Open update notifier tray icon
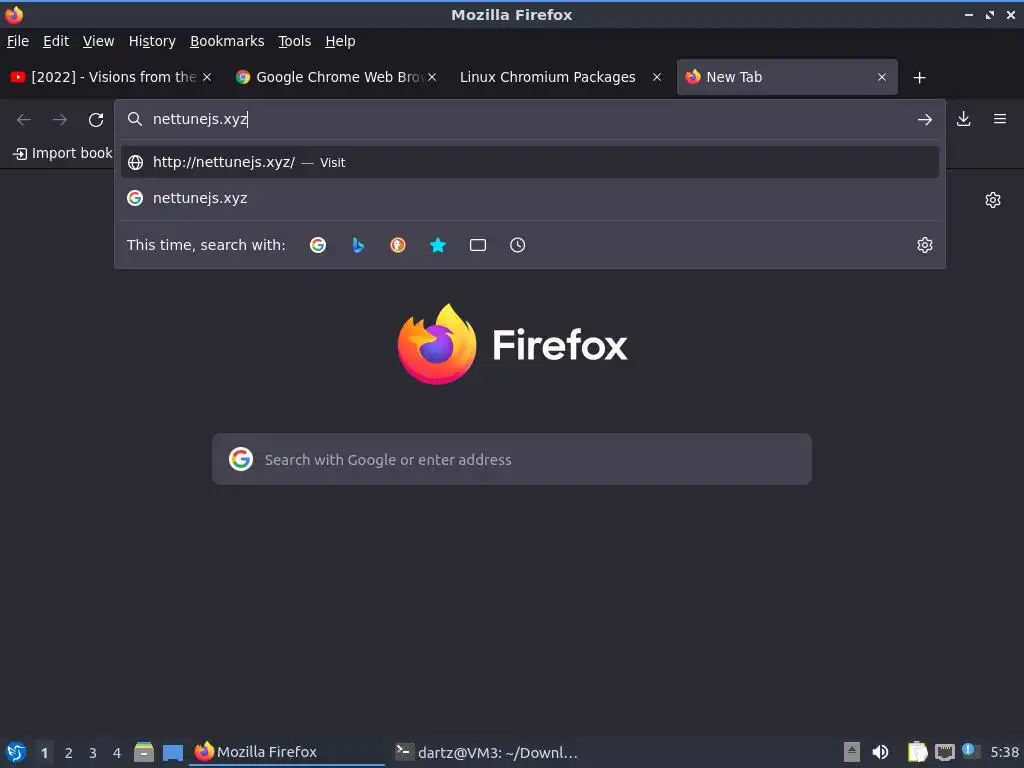Screen dimensions: 1024x768 coord(970,751)
